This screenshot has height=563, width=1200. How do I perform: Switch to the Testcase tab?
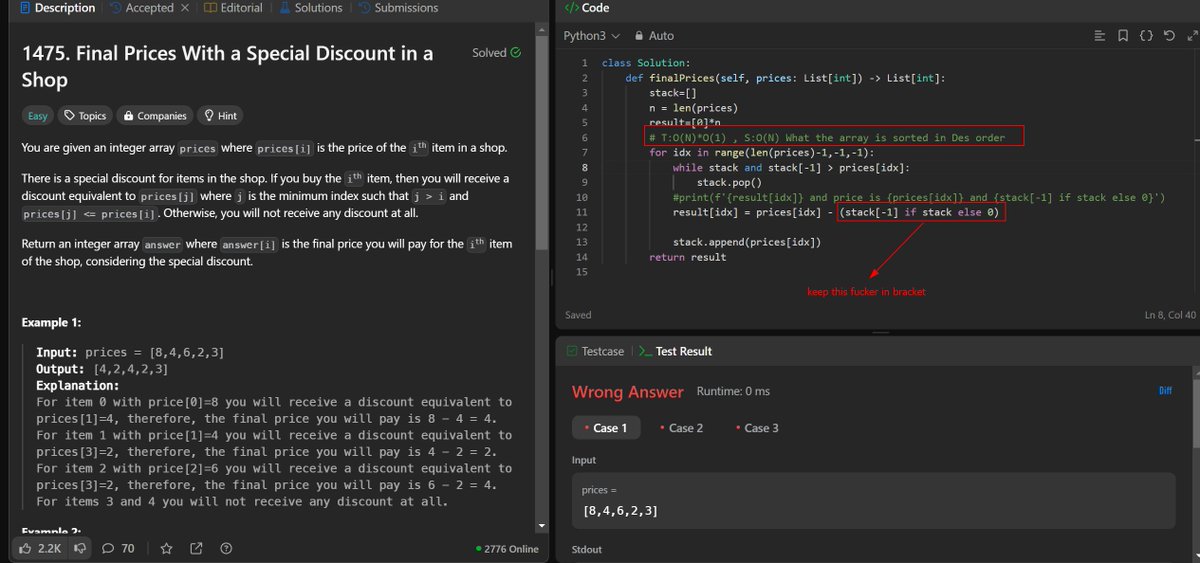595,351
